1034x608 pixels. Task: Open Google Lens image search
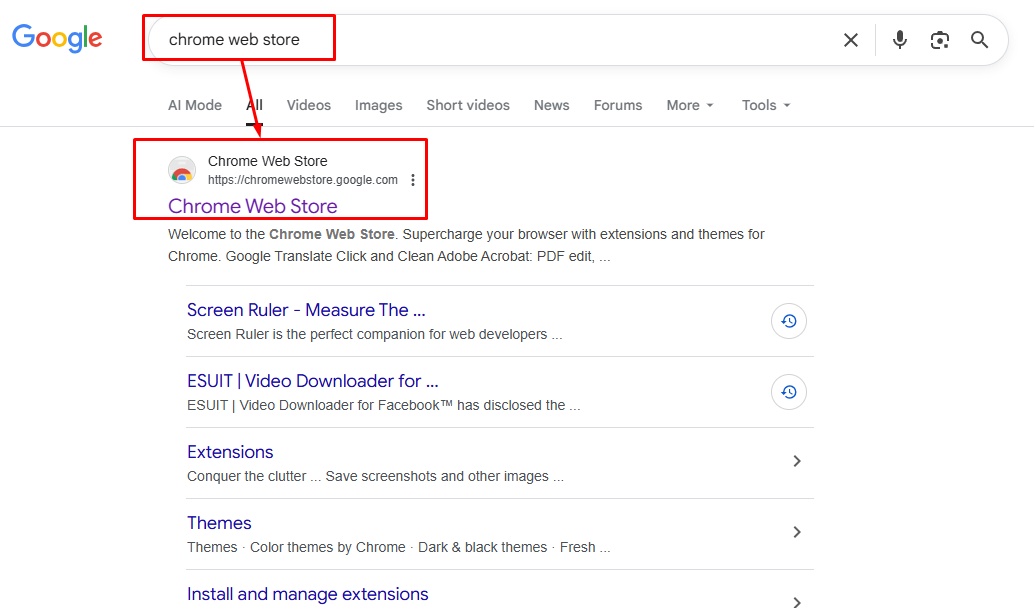pos(939,40)
